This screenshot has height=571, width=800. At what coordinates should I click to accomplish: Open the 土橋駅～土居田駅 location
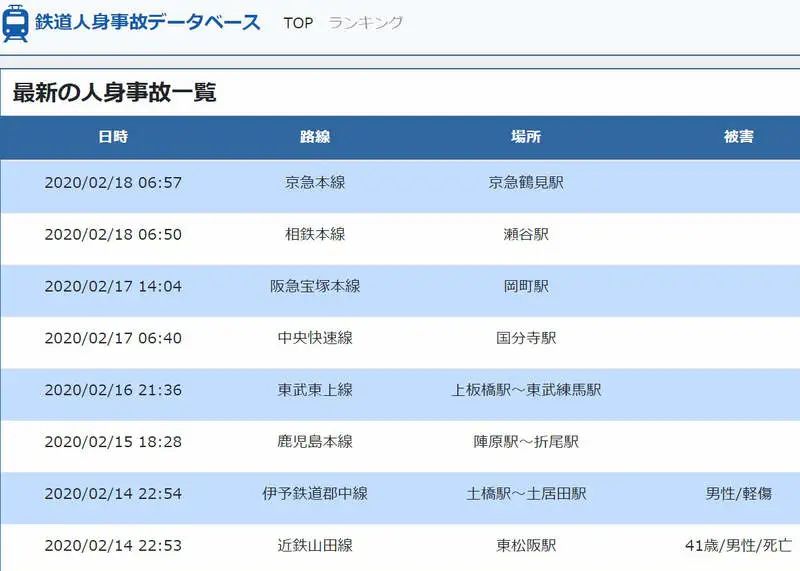coord(526,494)
